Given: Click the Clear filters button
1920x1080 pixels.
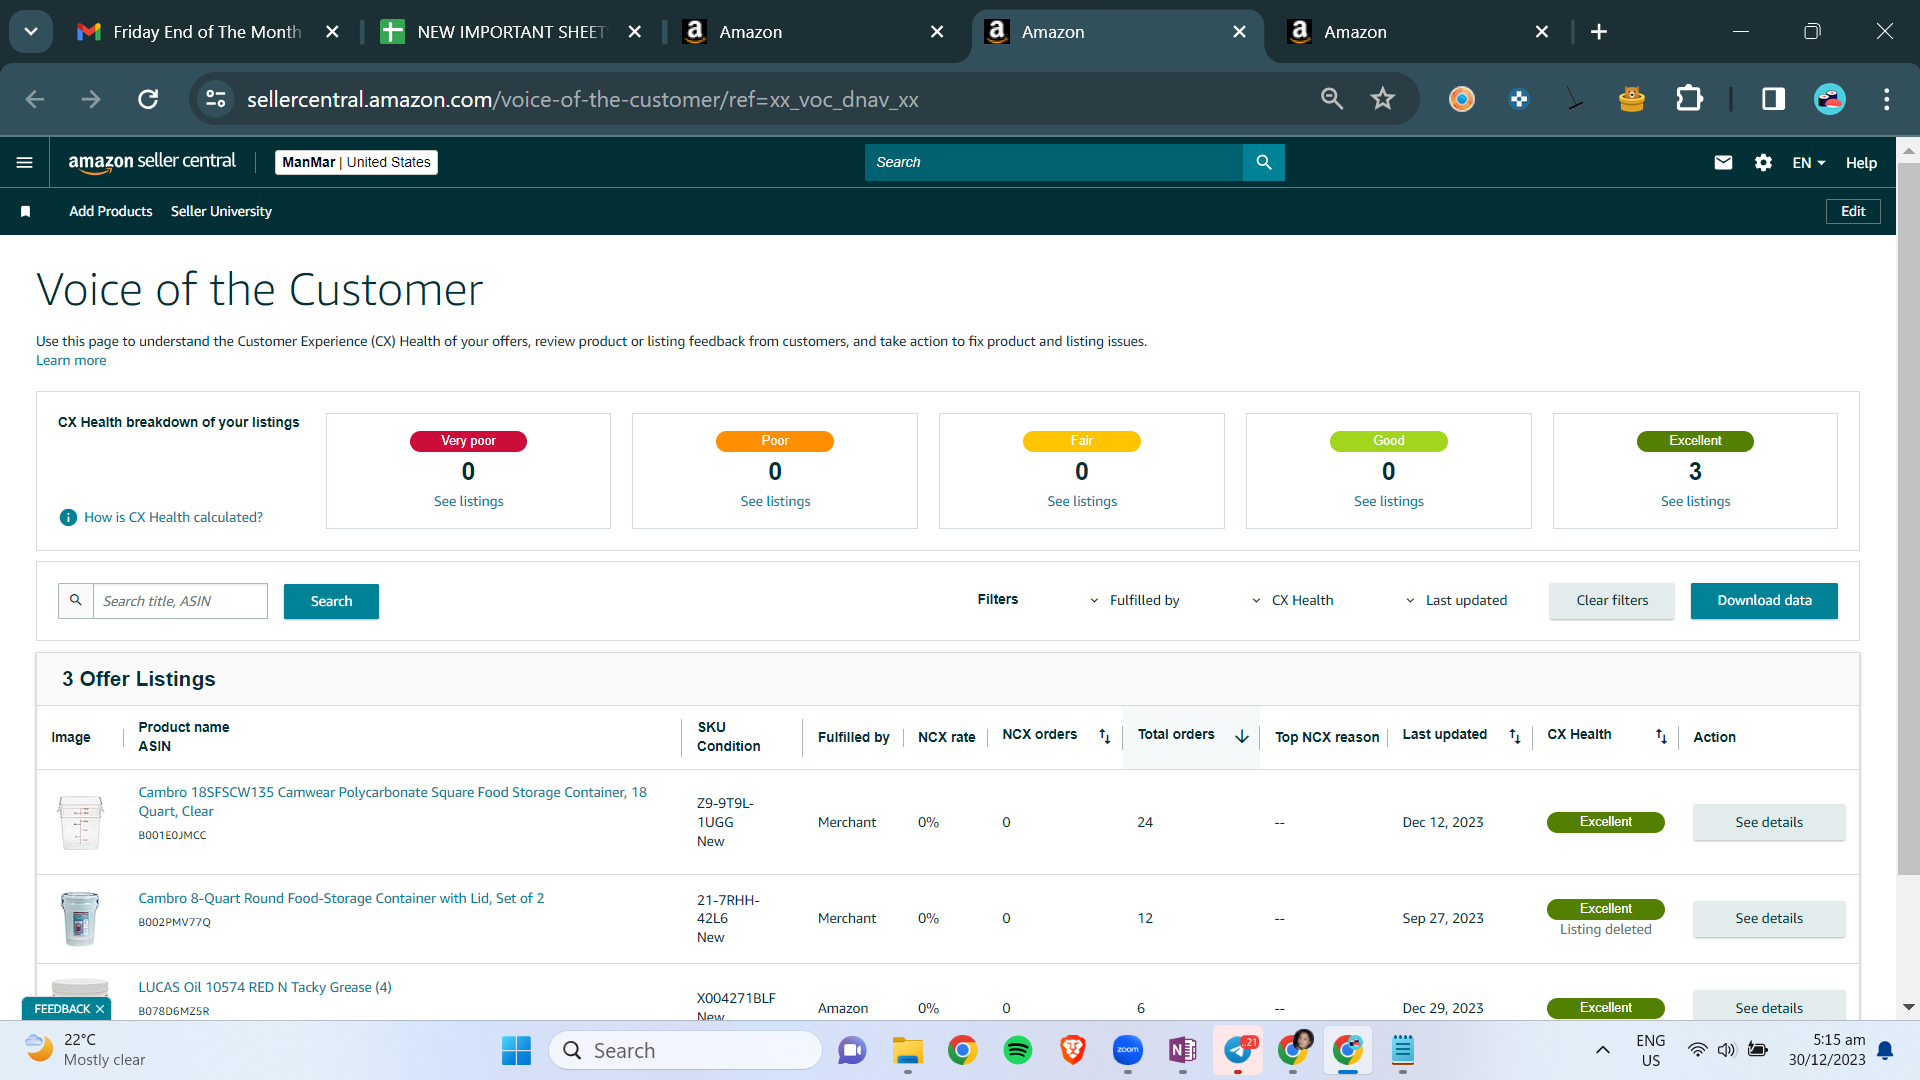Looking at the screenshot, I should tap(1612, 600).
